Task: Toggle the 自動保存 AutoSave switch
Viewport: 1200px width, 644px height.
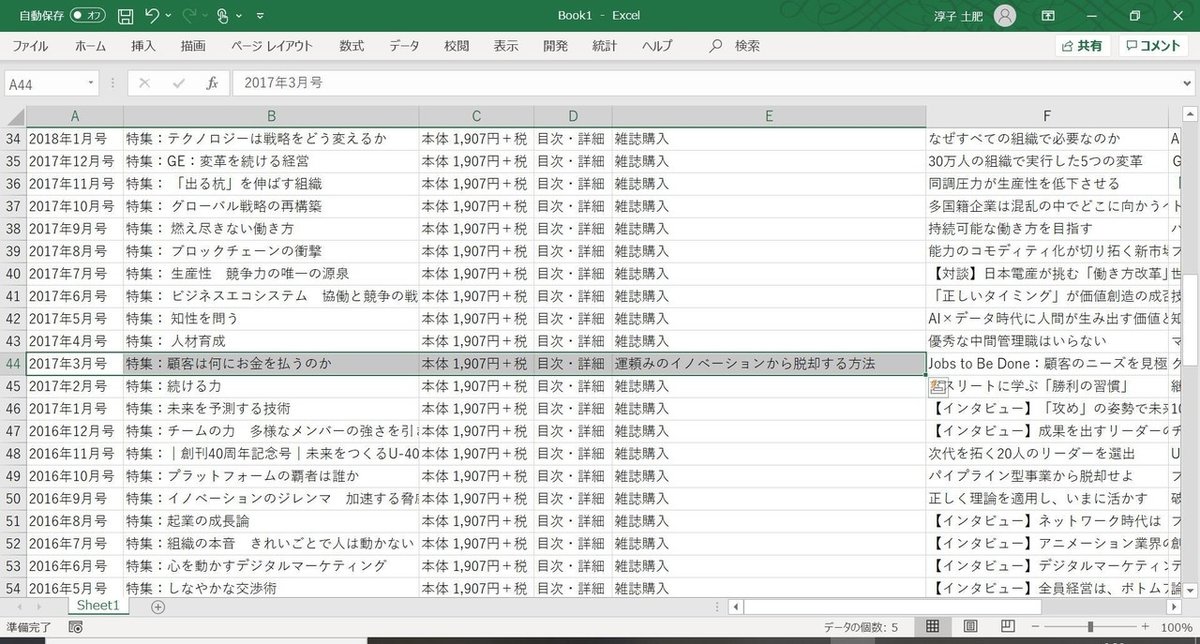Action: [88, 16]
